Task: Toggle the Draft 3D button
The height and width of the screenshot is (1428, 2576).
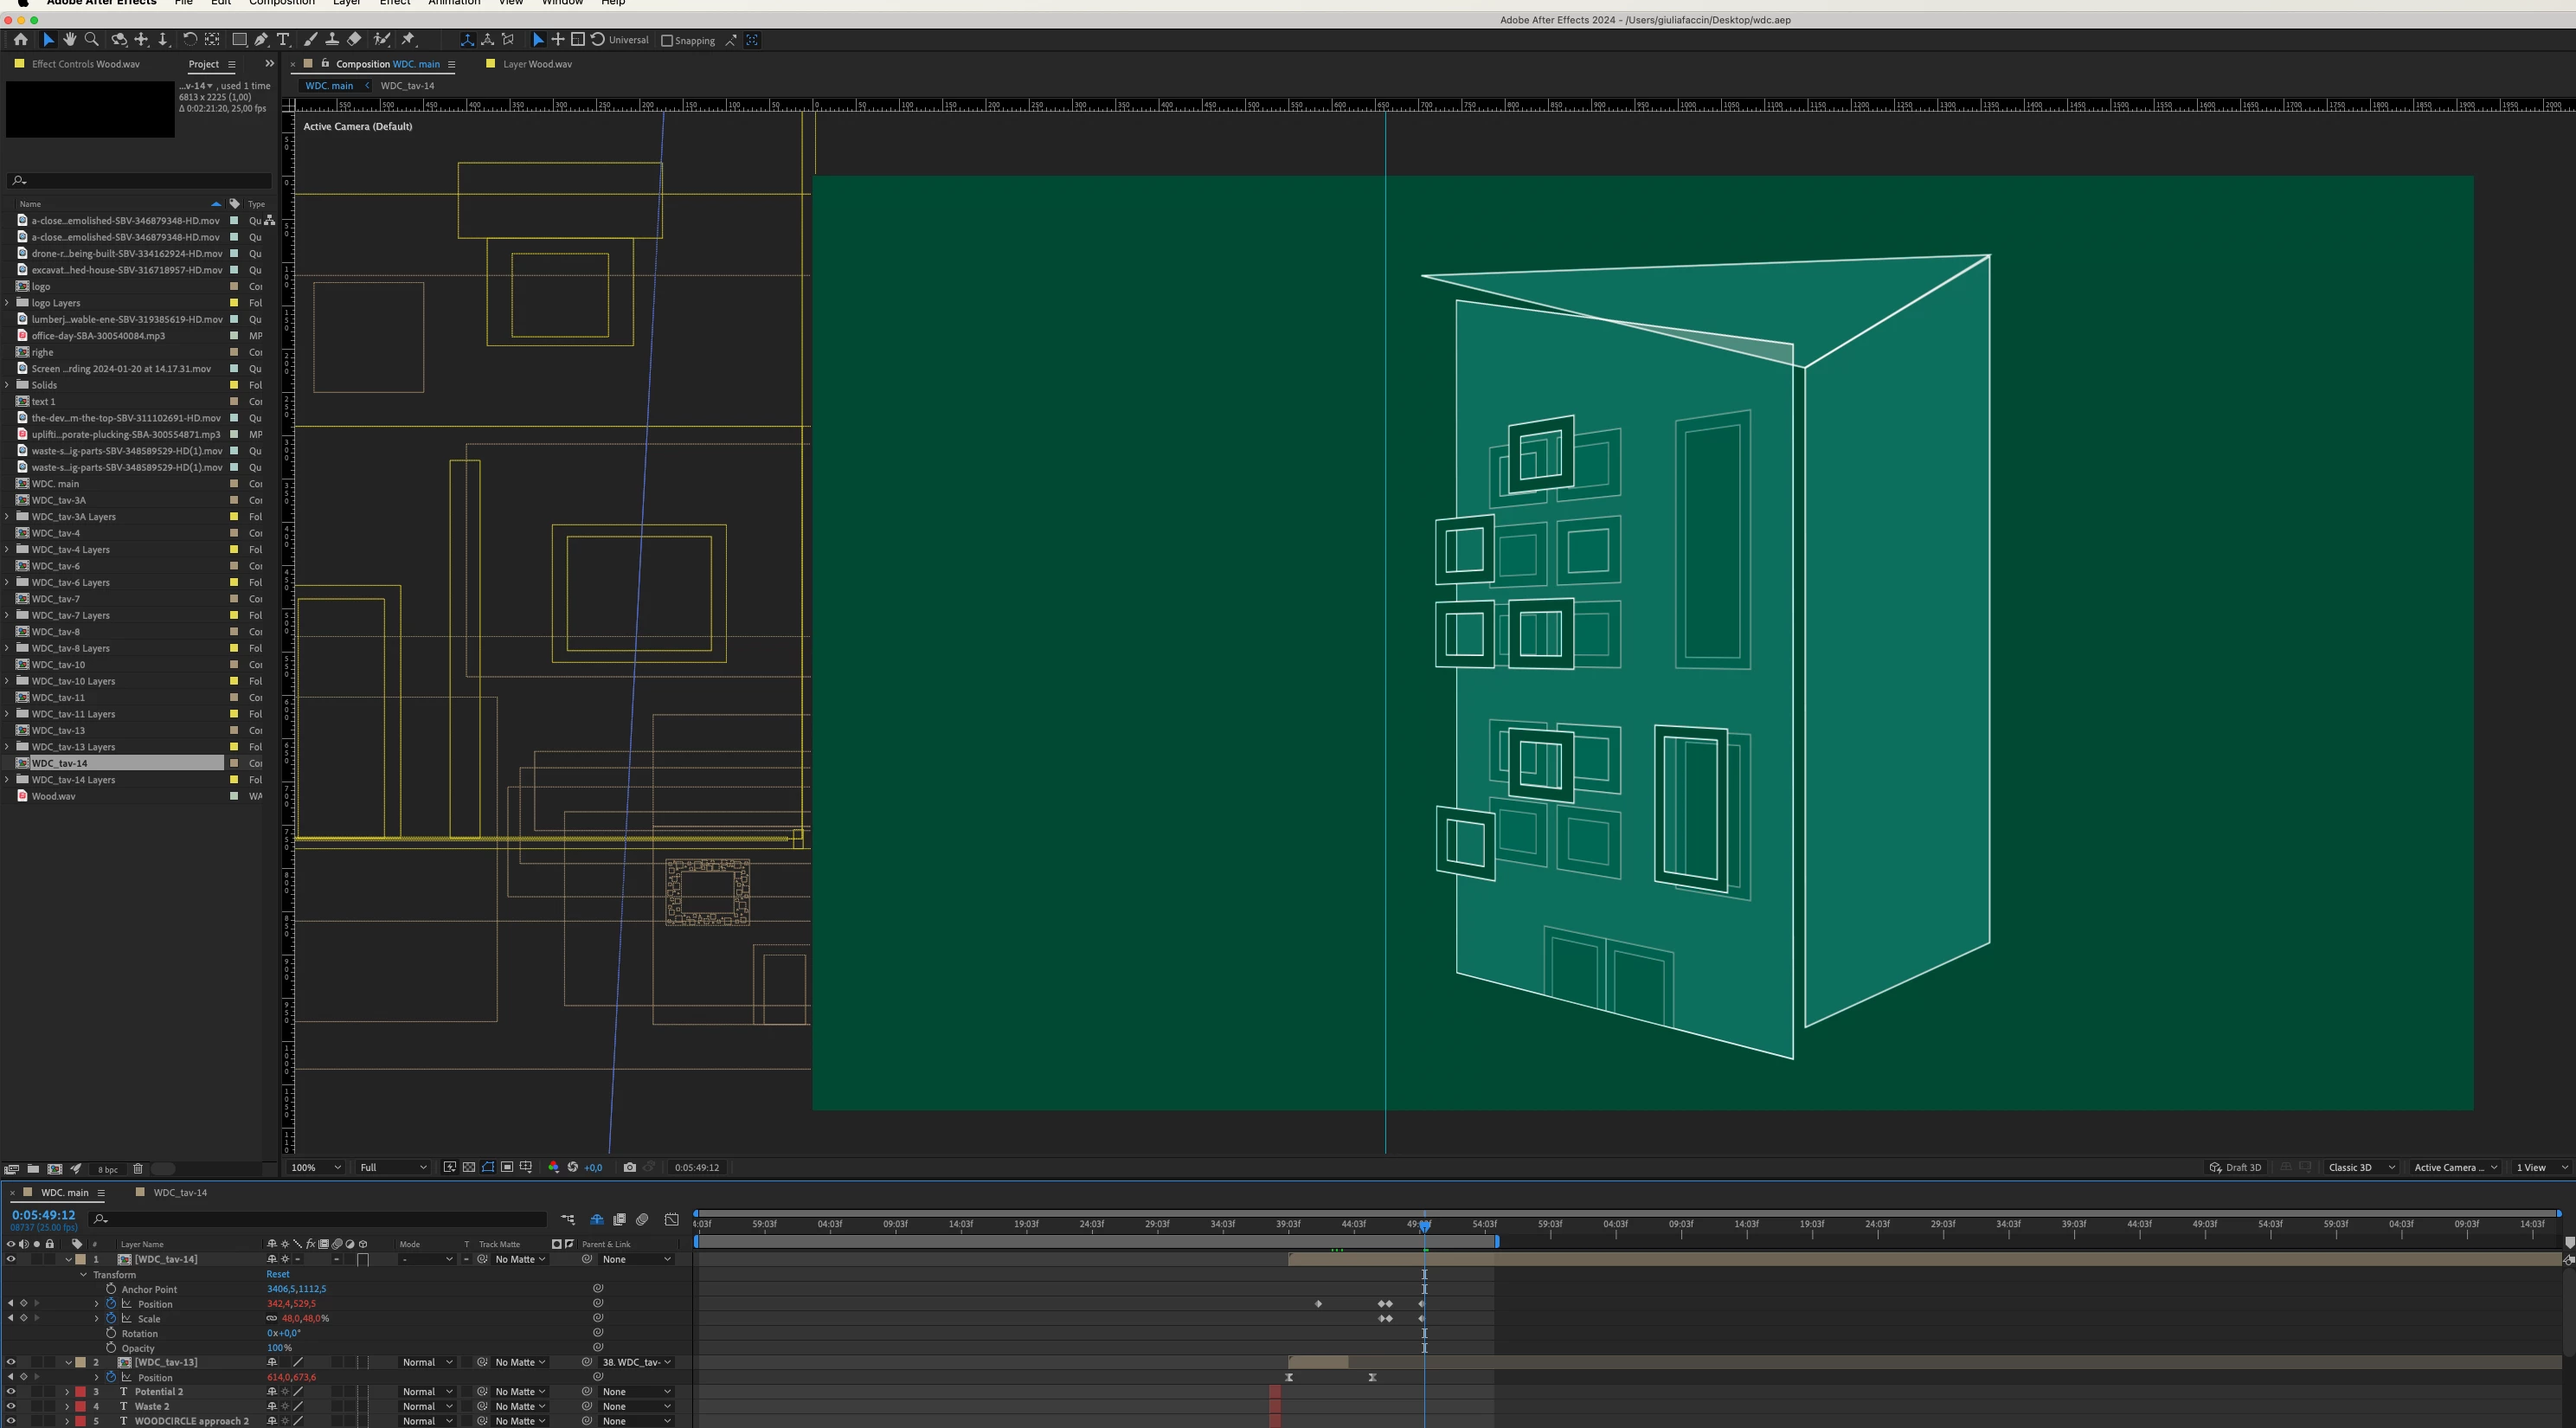Action: pyautogui.click(x=2235, y=1167)
